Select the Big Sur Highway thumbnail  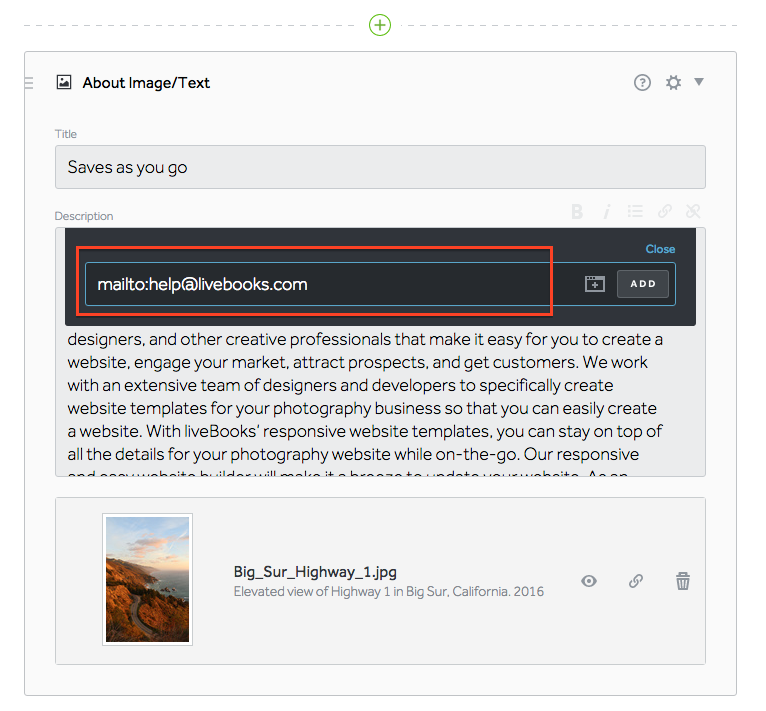pyautogui.click(x=147, y=580)
